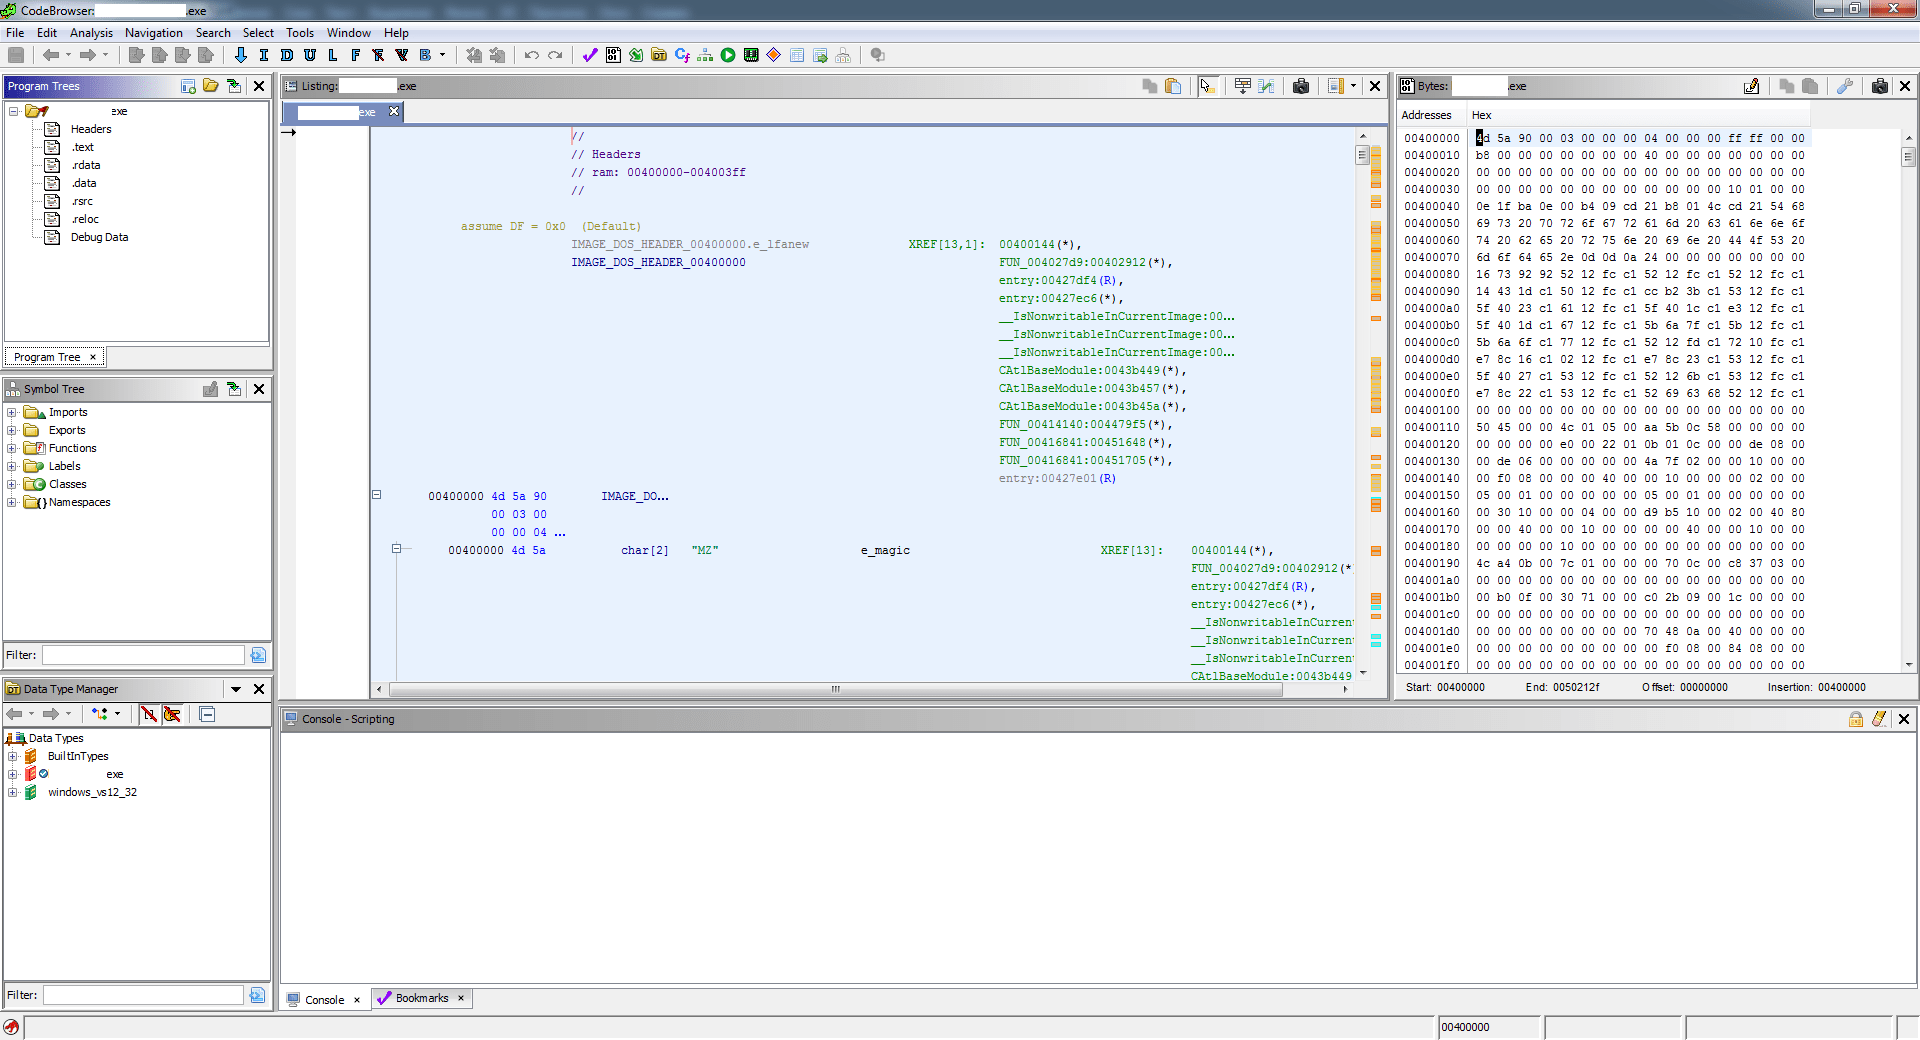Open the Analysis menu
The image size is (1920, 1040).
coord(91,33)
